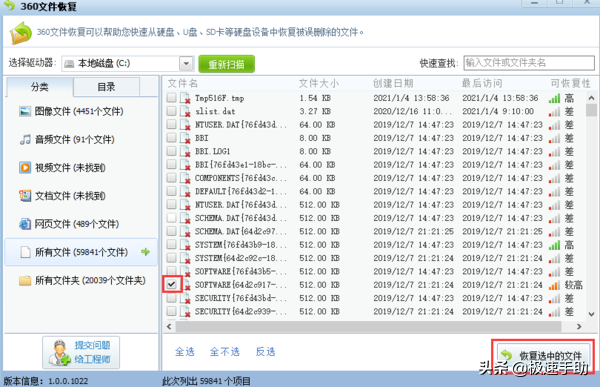Viewport: 600px width, 387px height.
Task: Click the 全选 link
Action: pyautogui.click(x=185, y=351)
